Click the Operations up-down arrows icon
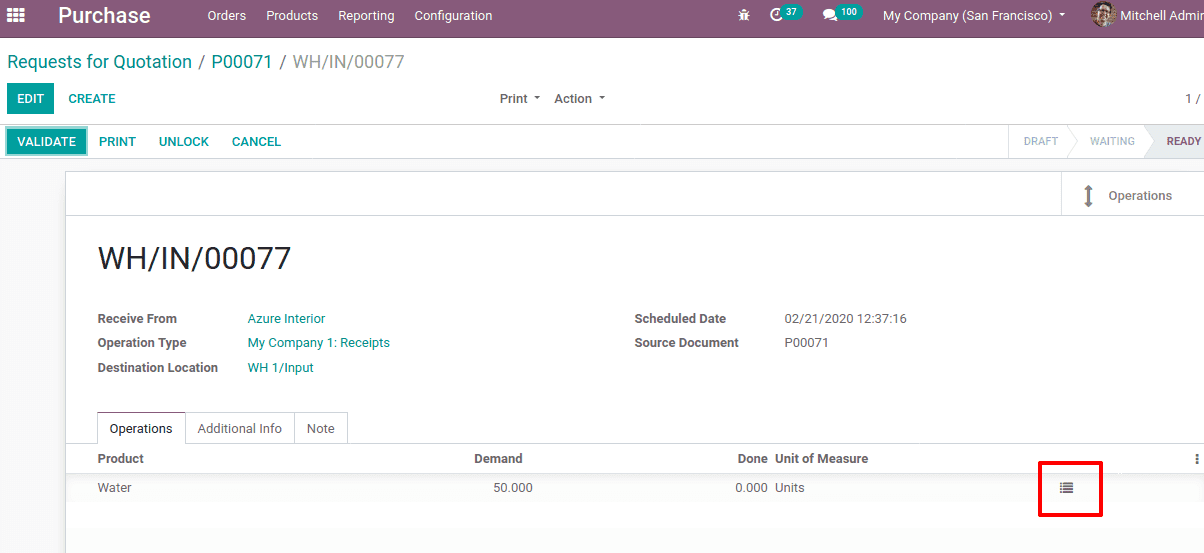 click(1088, 196)
